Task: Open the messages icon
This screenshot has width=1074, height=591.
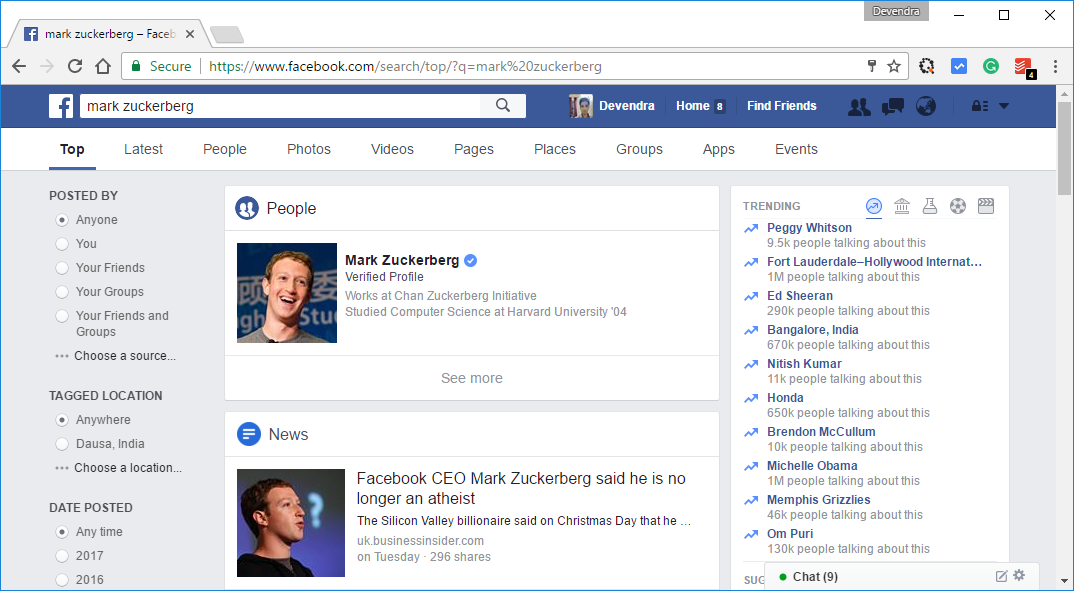Action: pyautogui.click(x=892, y=106)
